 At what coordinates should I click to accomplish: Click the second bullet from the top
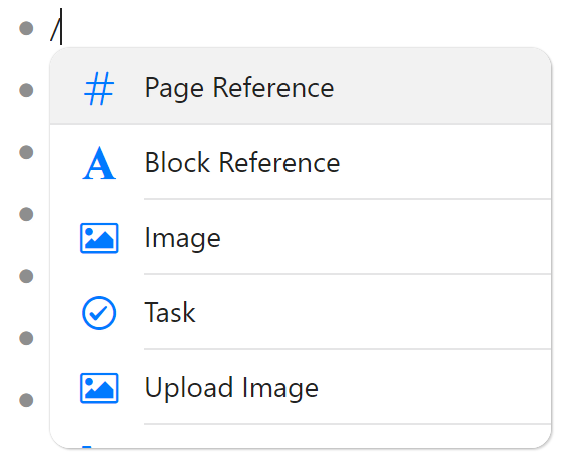tap(26, 90)
